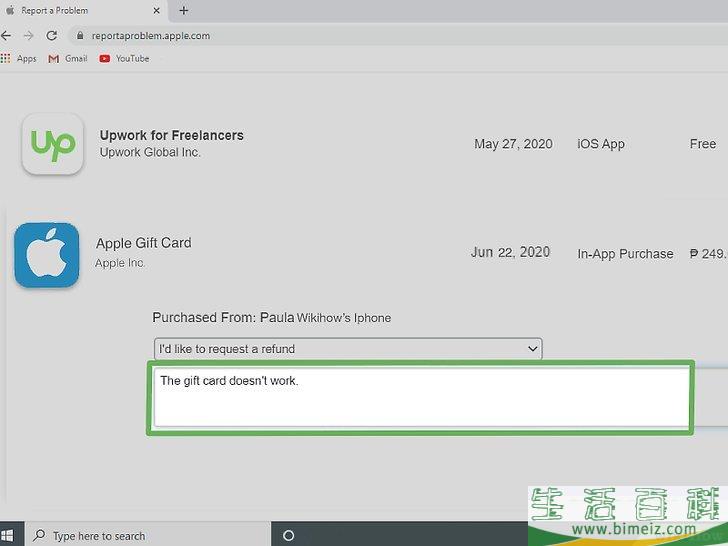The height and width of the screenshot is (546, 728).
Task: Click the Upwork for Freelancers title
Action: point(171,135)
